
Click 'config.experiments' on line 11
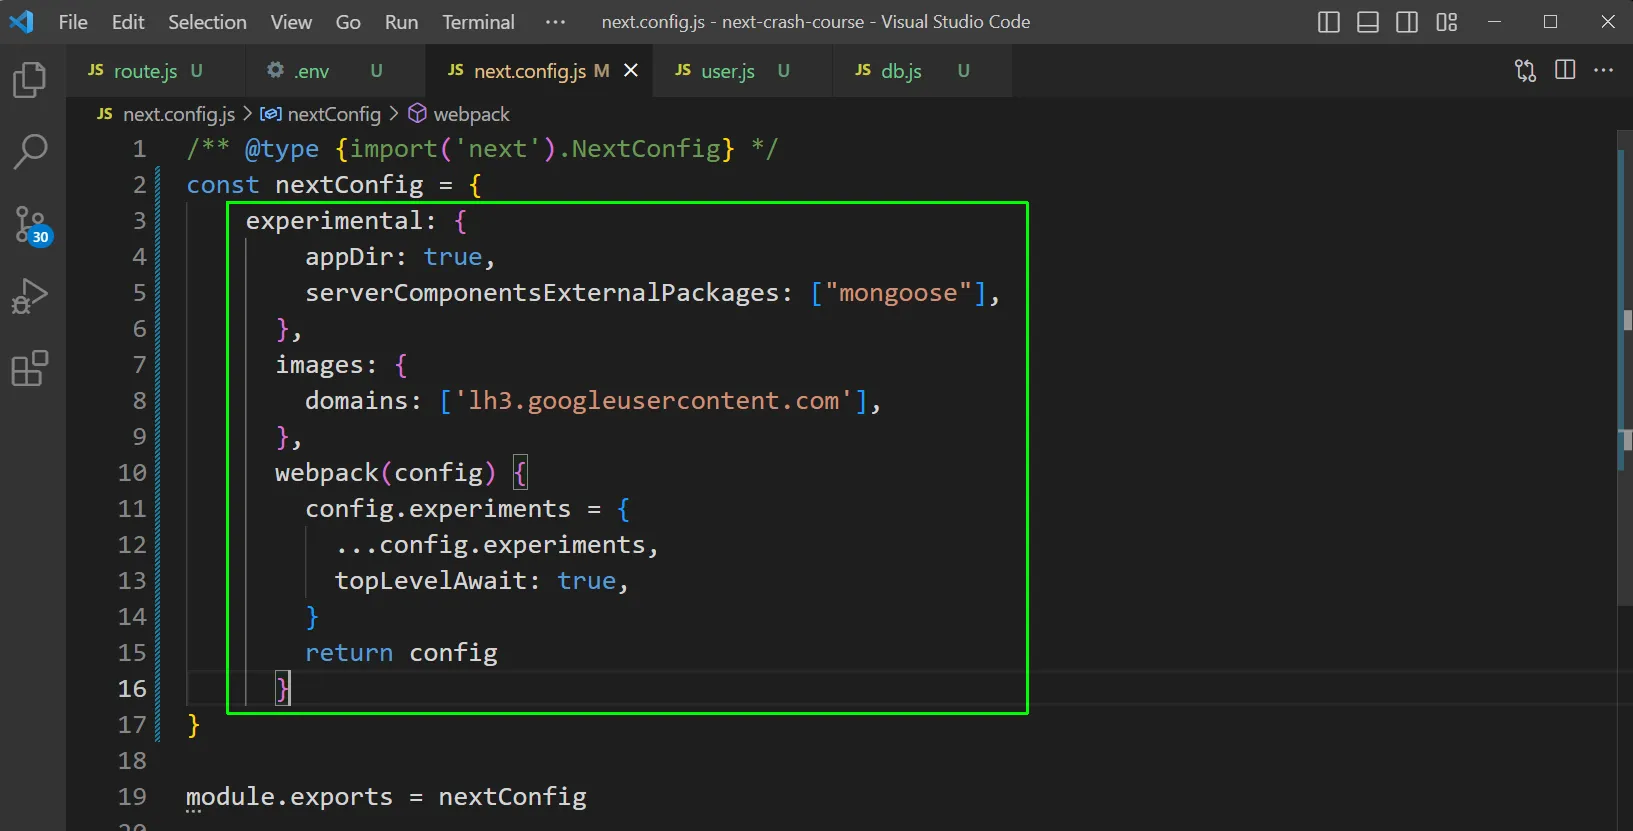(438, 509)
